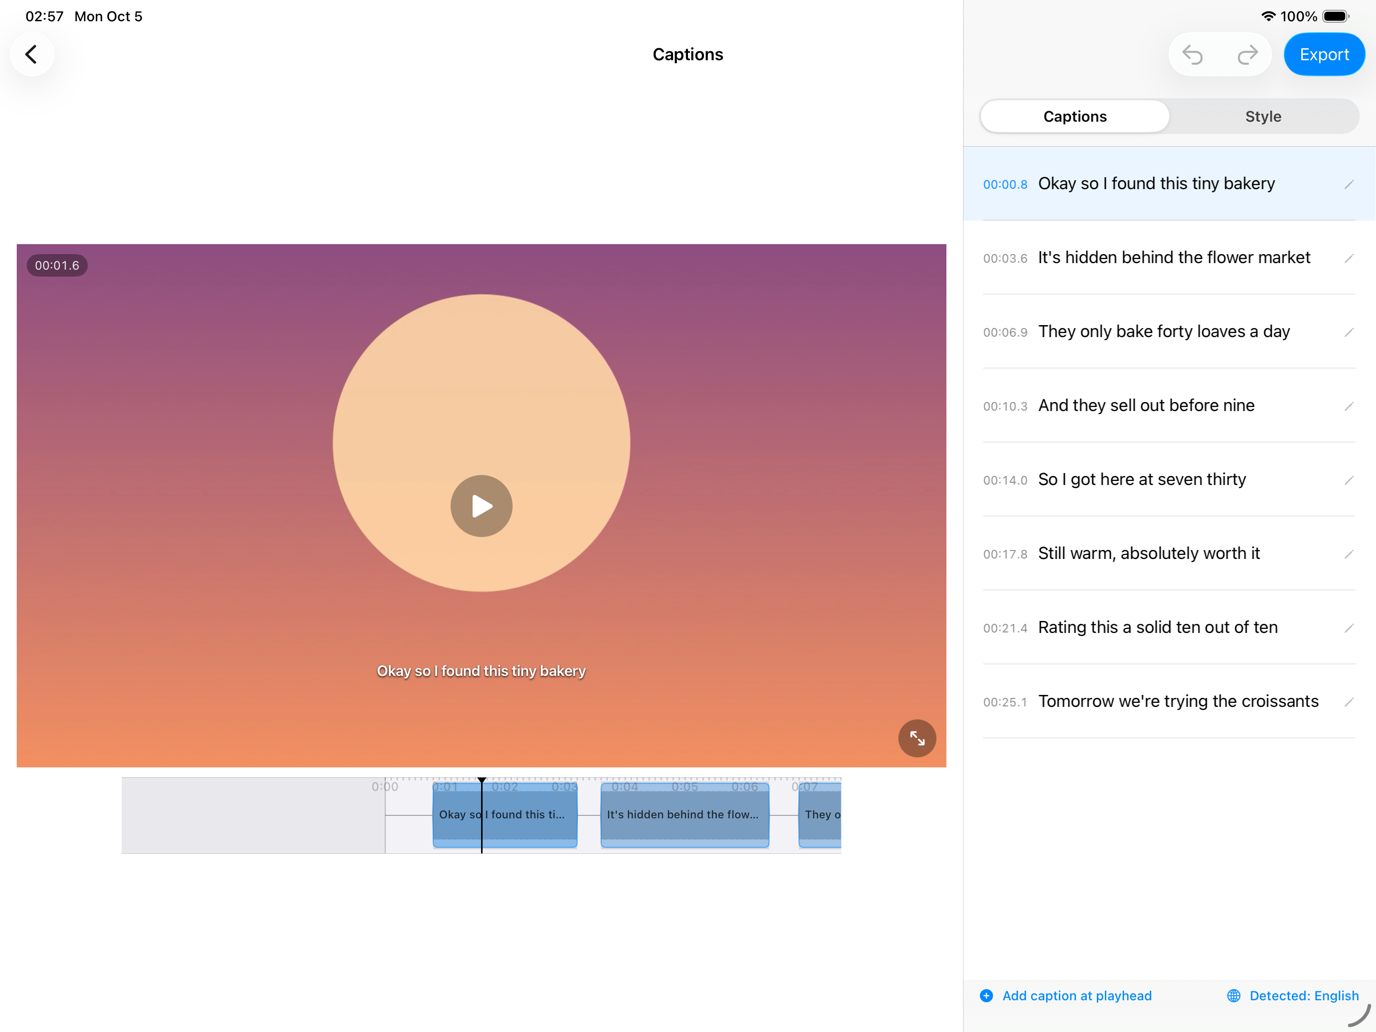Play the video preview

tap(481, 506)
